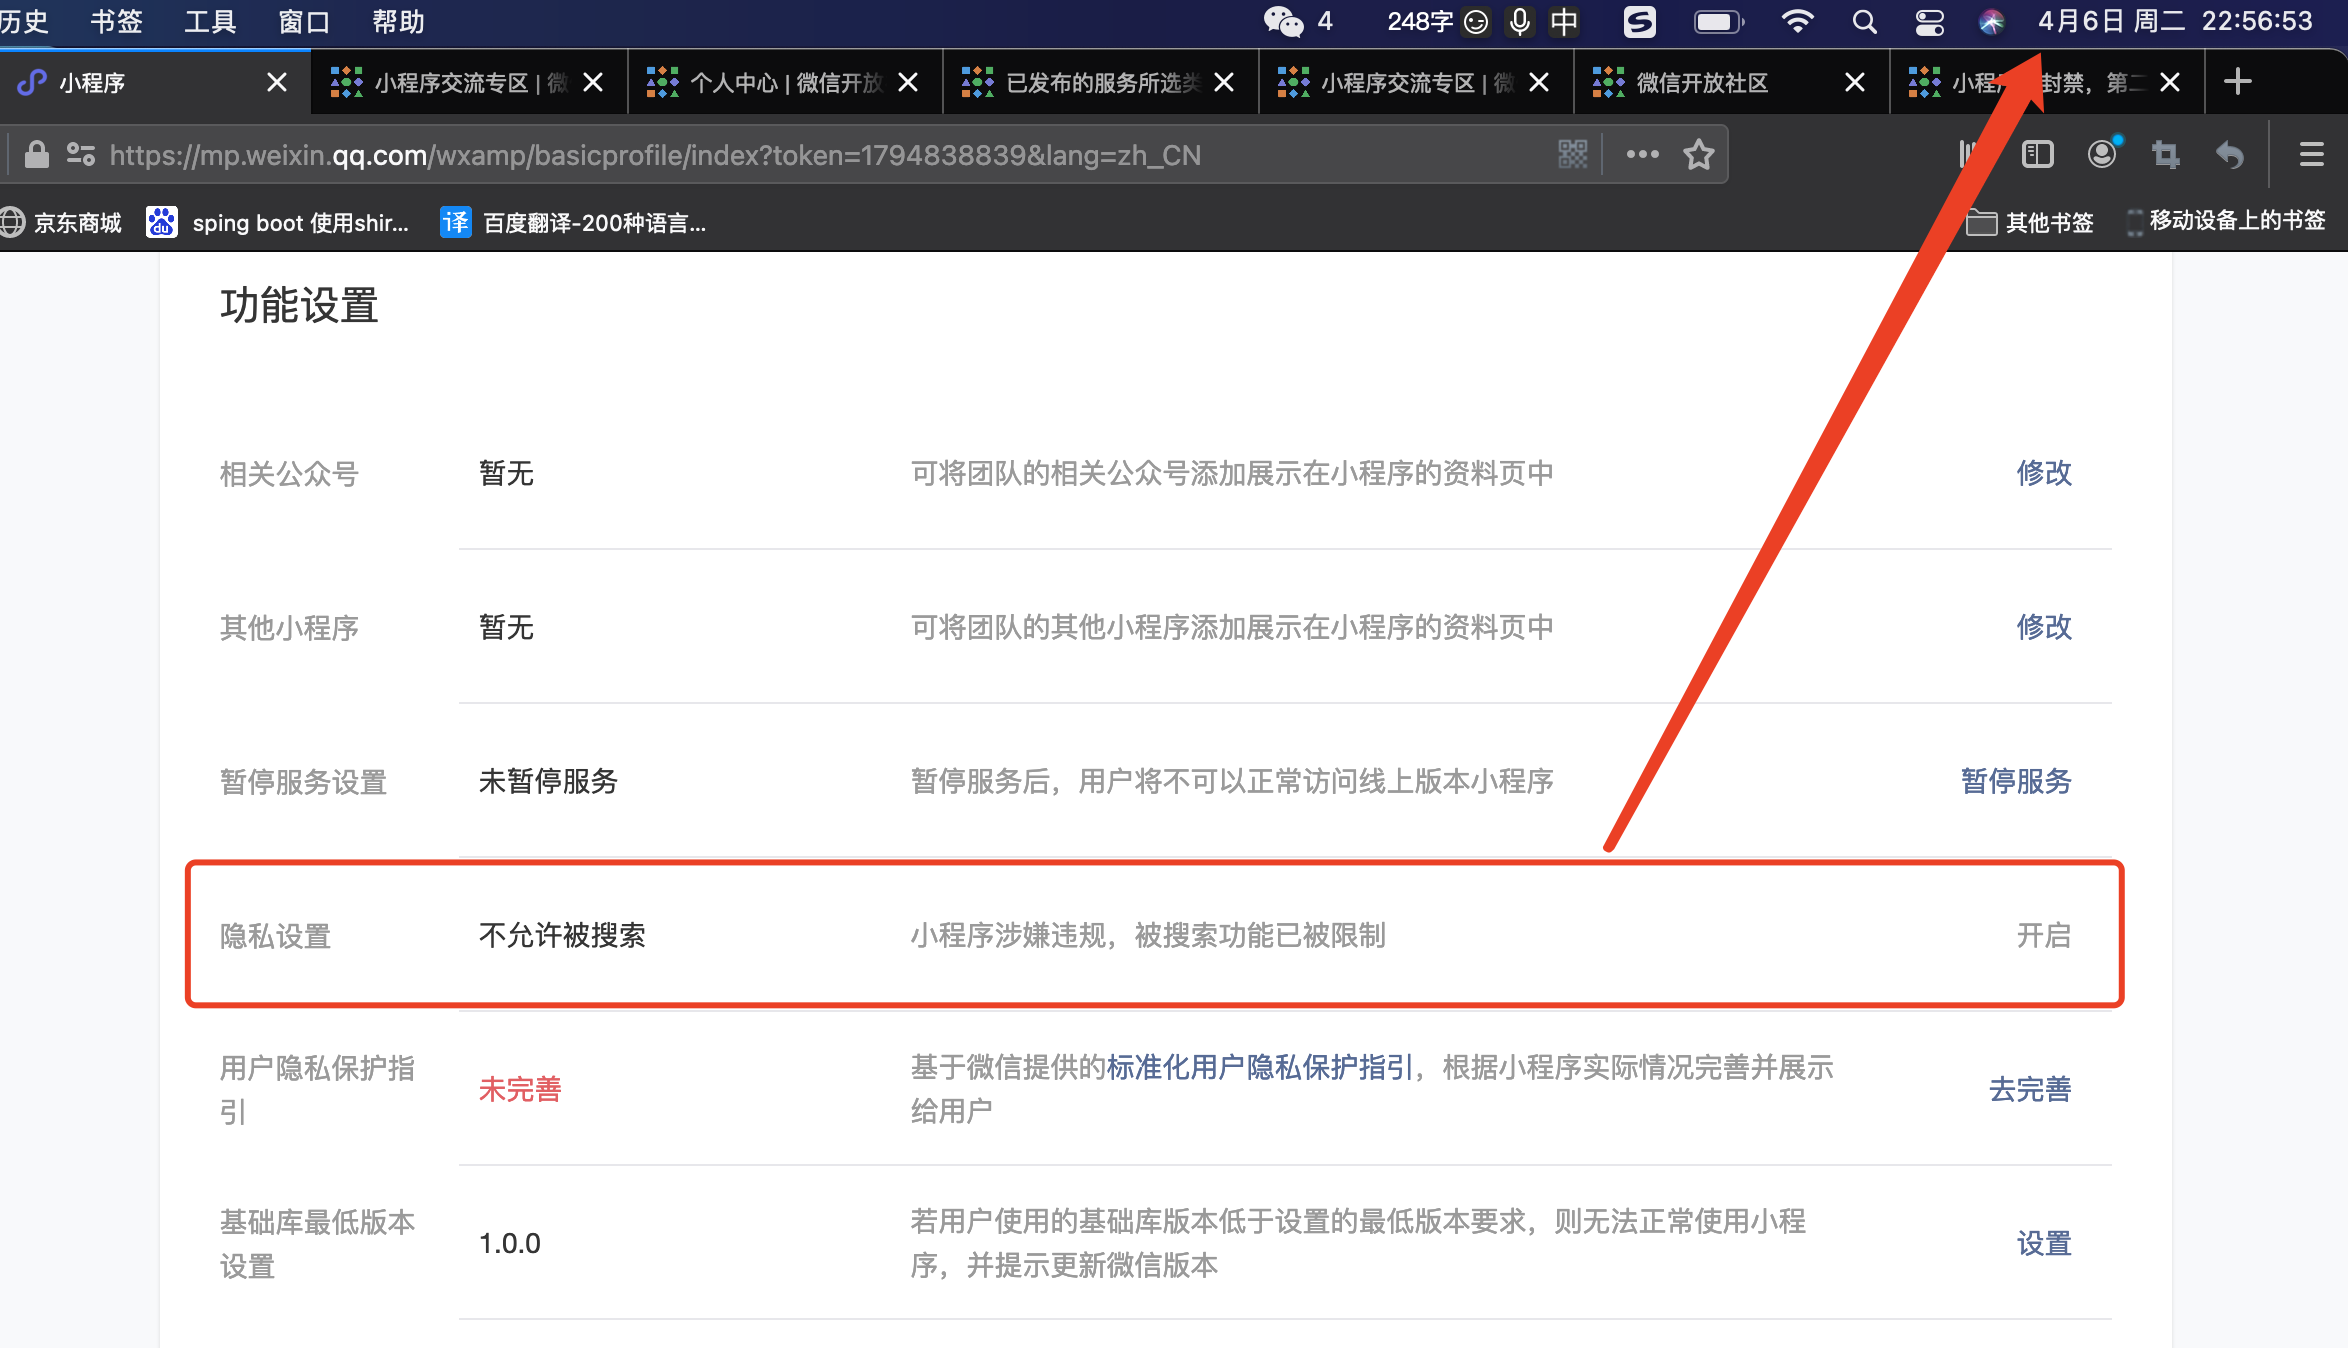Open macOS Control Center toggle icon
This screenshot has height=1348, width=2348.
point(1929,21)
